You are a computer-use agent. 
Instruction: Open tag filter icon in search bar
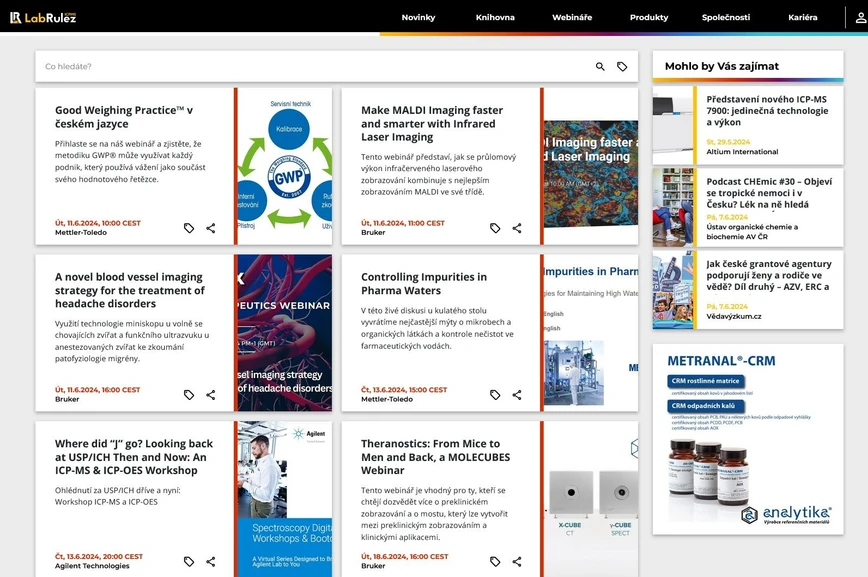tap(622, 66)
